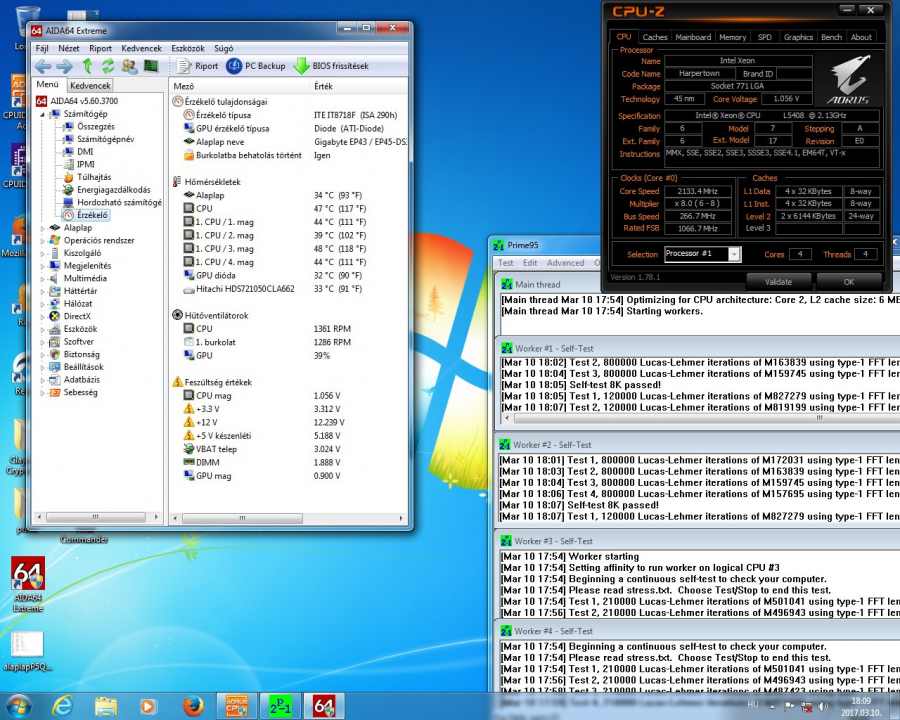Click the Adatbázis icon in tree
Viewport: 900px width, 720px height.
[55, 380]
